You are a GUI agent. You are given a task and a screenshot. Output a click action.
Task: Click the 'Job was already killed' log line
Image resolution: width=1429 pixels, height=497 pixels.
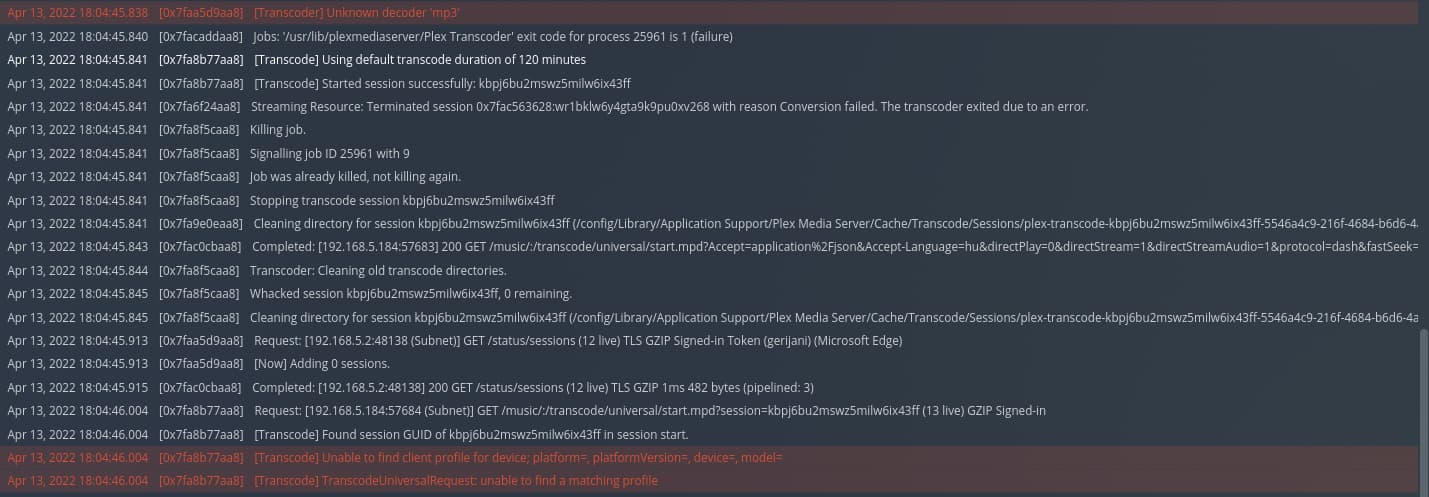pos(709,177)
